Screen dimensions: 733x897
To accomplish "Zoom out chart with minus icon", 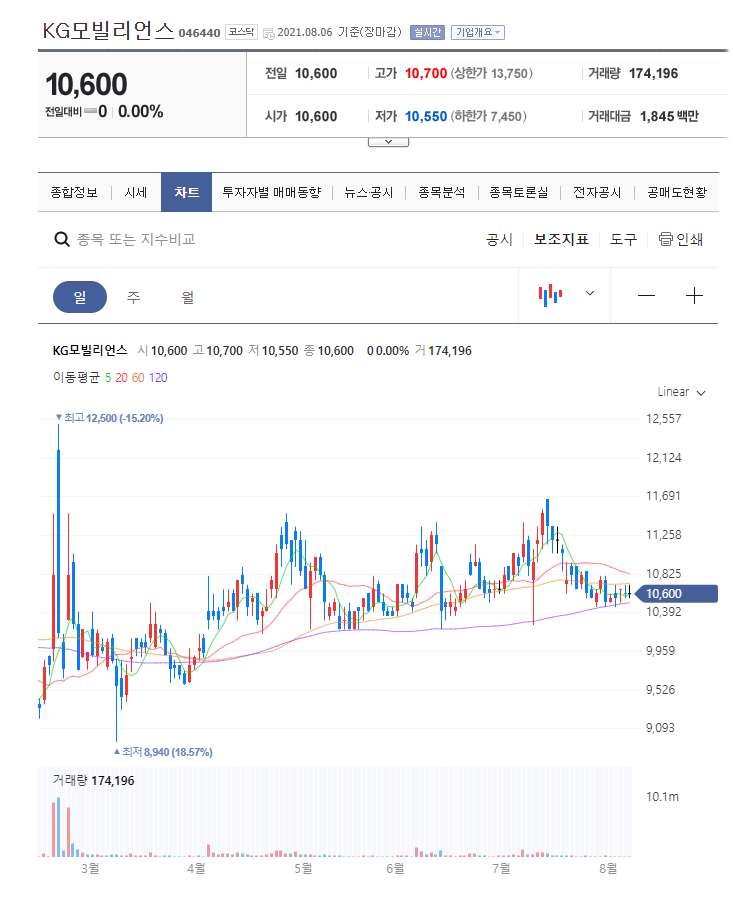I will 646,296.
